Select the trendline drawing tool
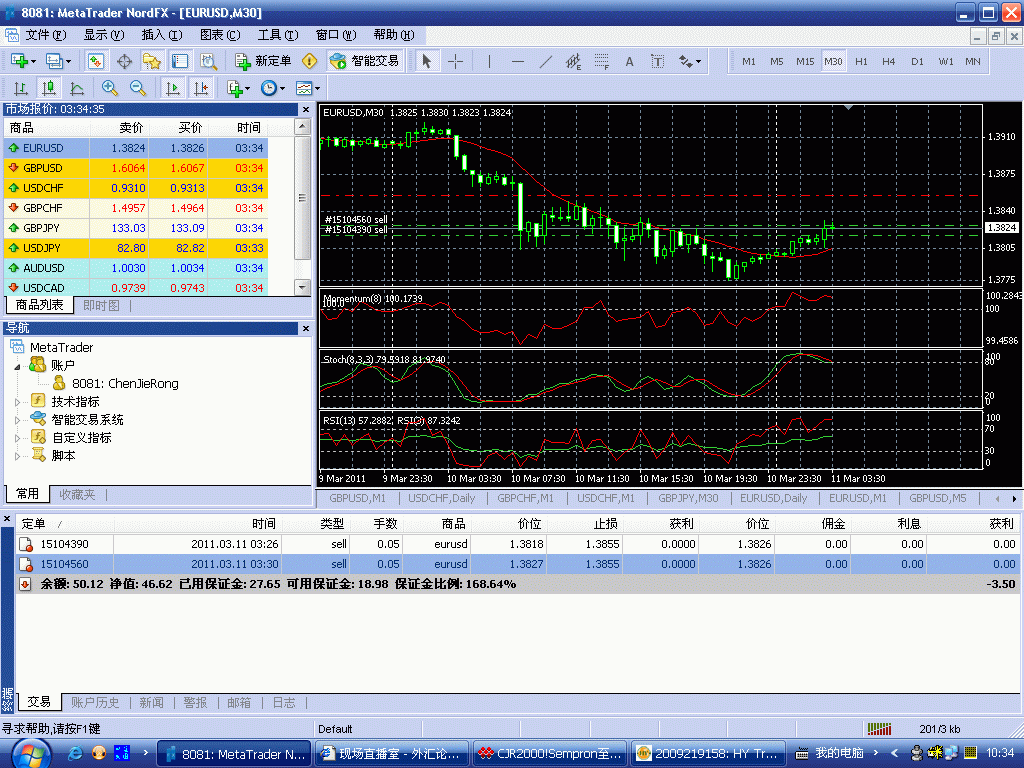1024x768 pixels. click(x=546, y=61)
